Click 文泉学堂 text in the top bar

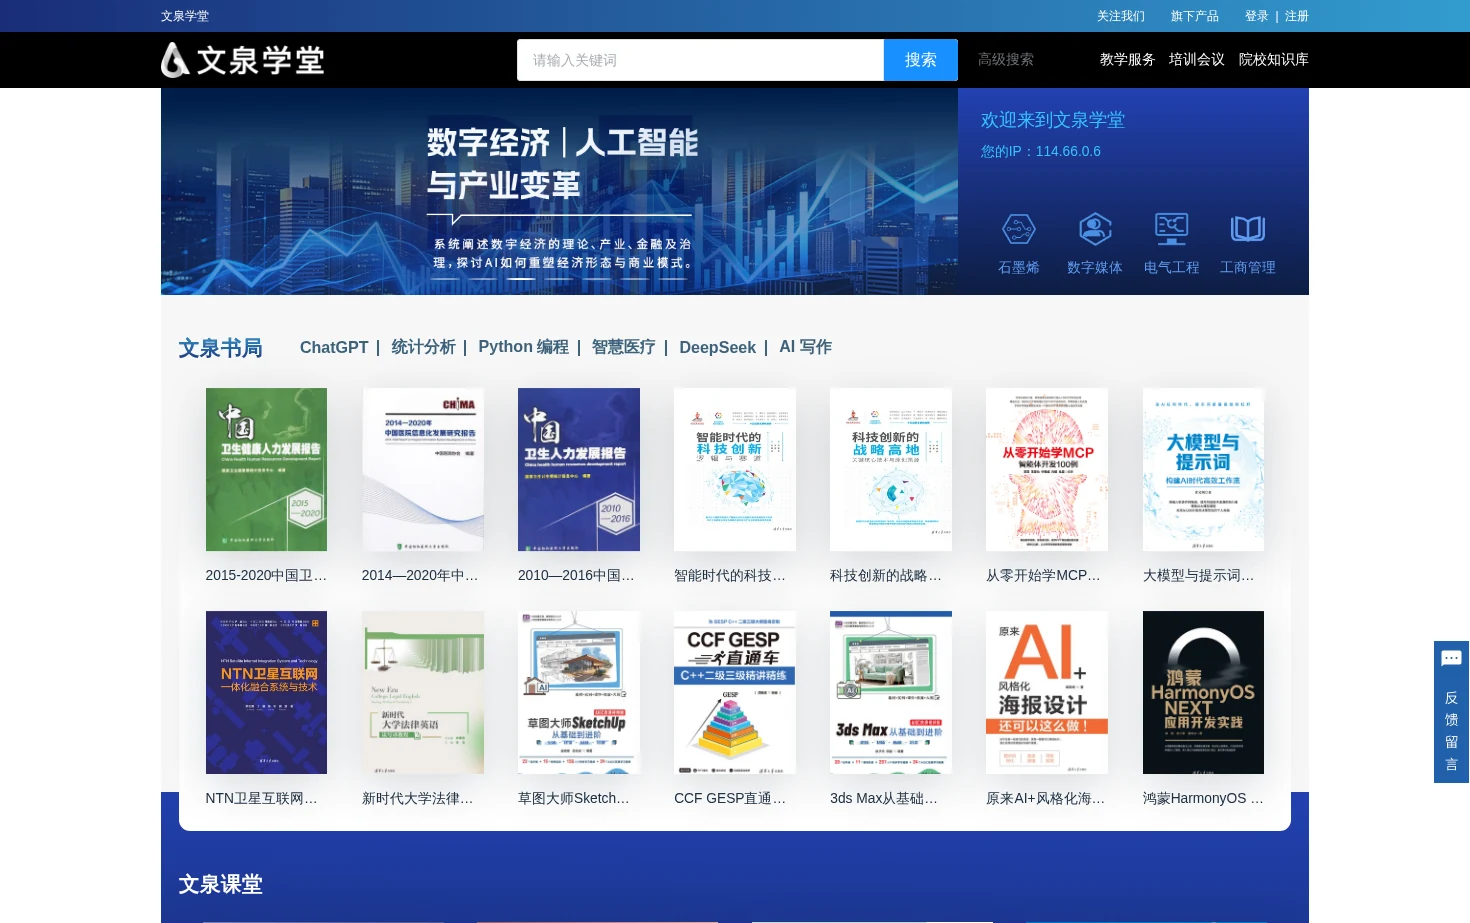(x=185, y=16)
